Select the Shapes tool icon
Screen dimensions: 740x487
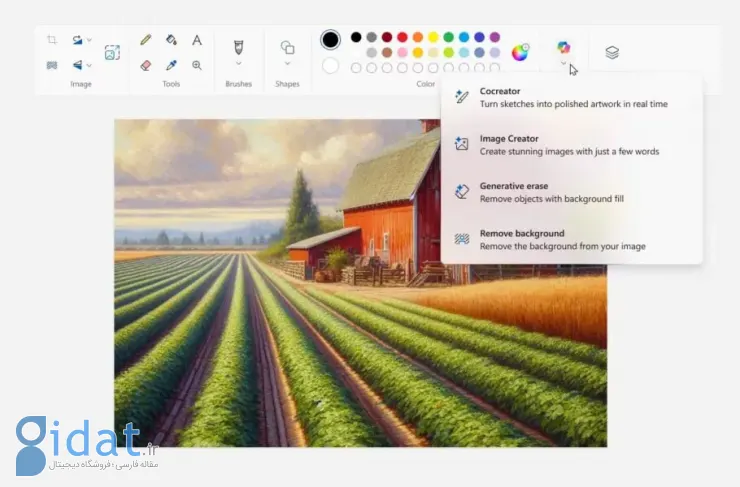coord(287,47)
